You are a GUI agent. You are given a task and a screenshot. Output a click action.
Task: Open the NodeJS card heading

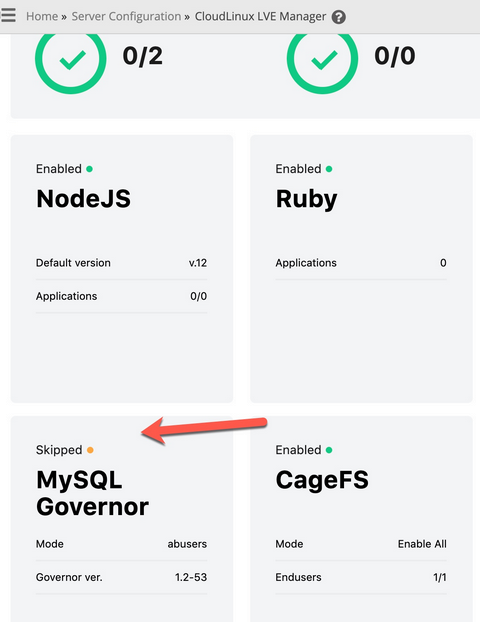click(83, 198)
